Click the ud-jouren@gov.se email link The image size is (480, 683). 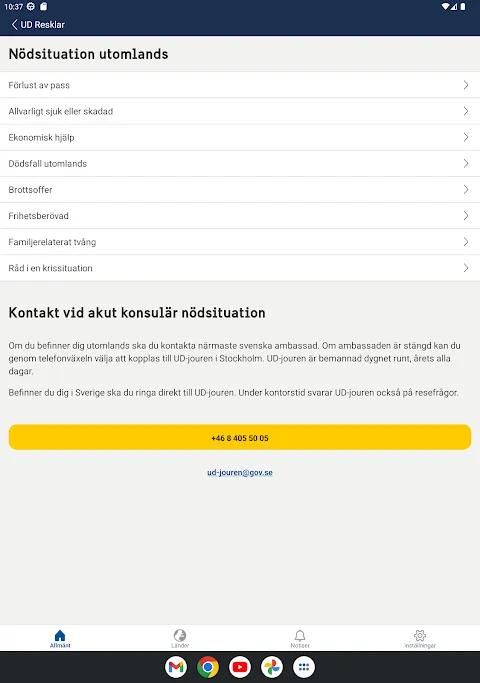pos(240,473)
